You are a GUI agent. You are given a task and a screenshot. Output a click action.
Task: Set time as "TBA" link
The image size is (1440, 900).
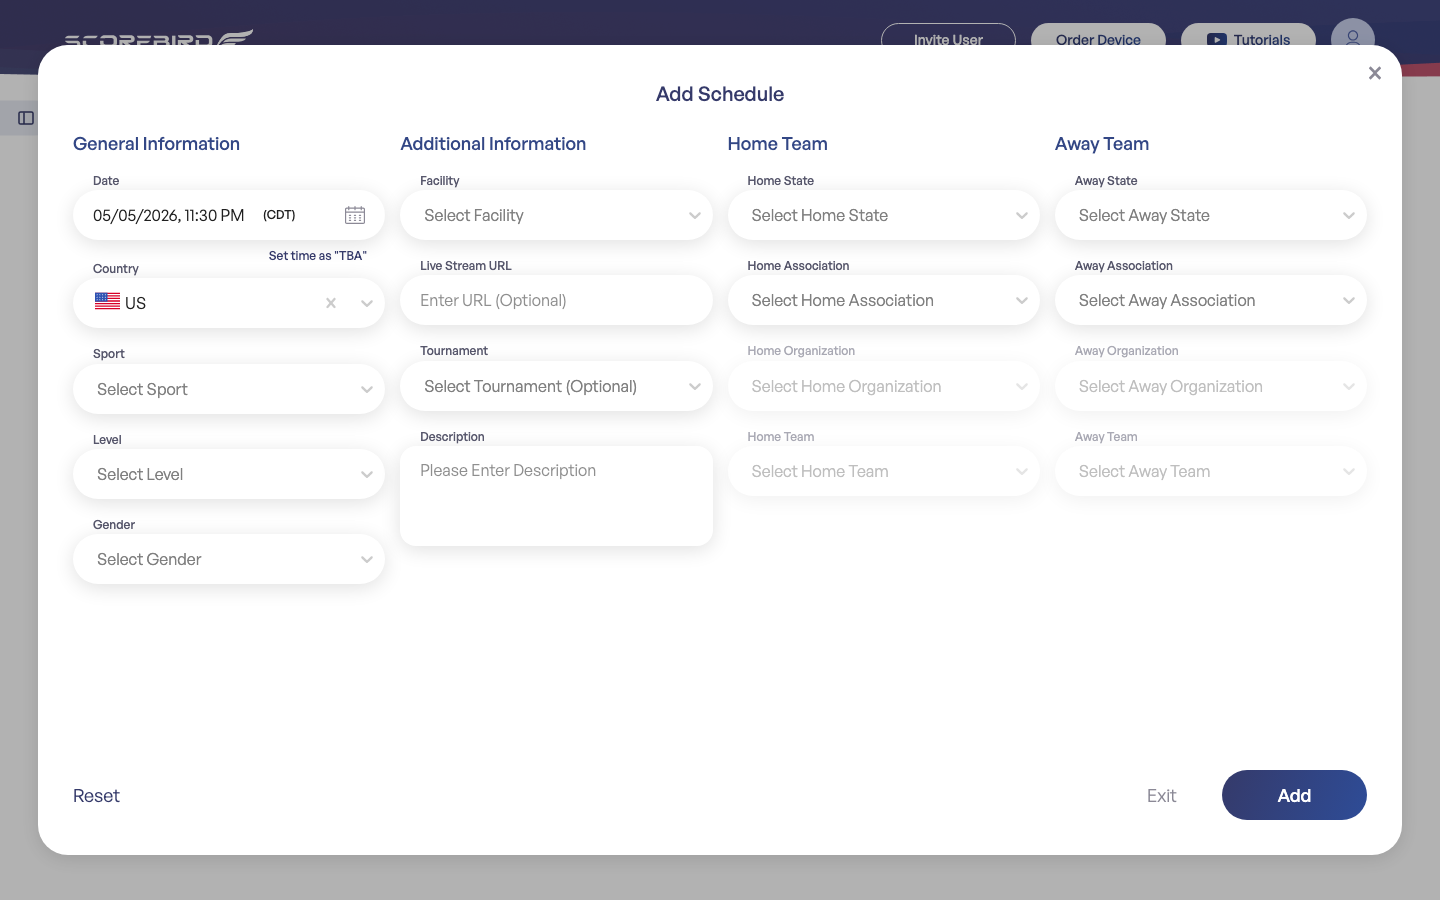point(318,256)
